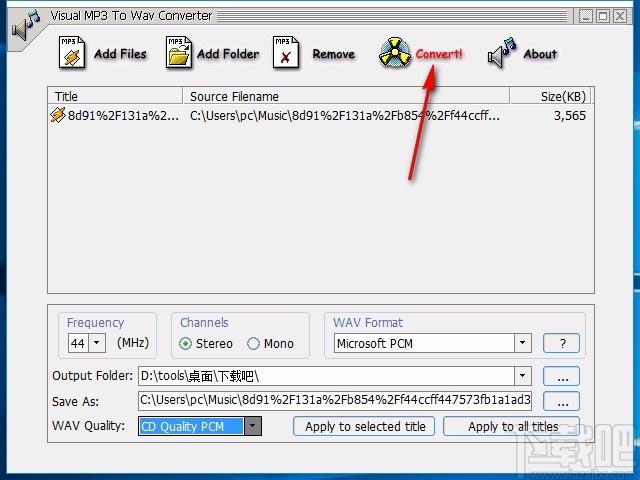640x480 pixels.
Task: Click the Add Files MP3 icon
Action: coord(73,53)
